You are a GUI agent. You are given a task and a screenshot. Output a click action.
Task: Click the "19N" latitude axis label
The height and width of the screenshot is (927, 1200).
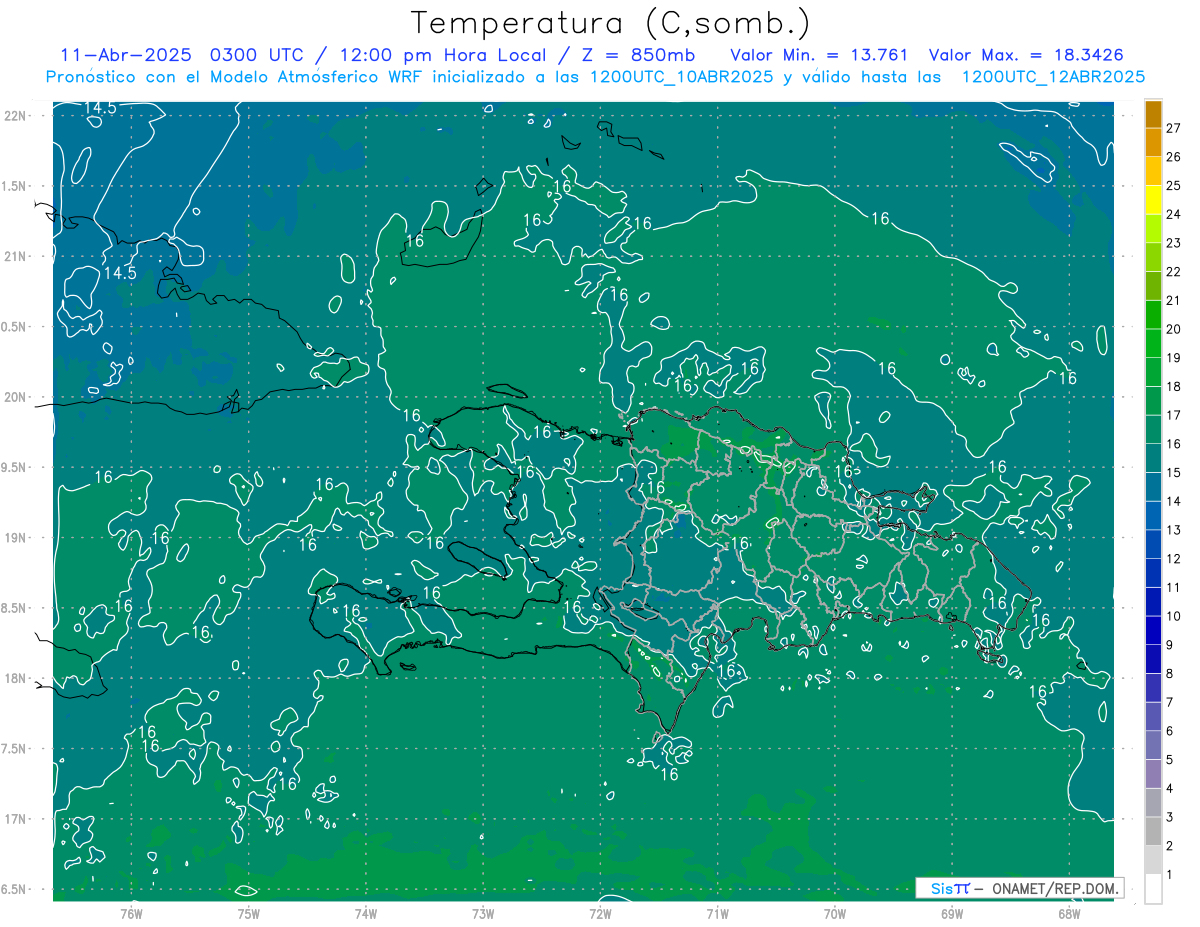[17, 538]
